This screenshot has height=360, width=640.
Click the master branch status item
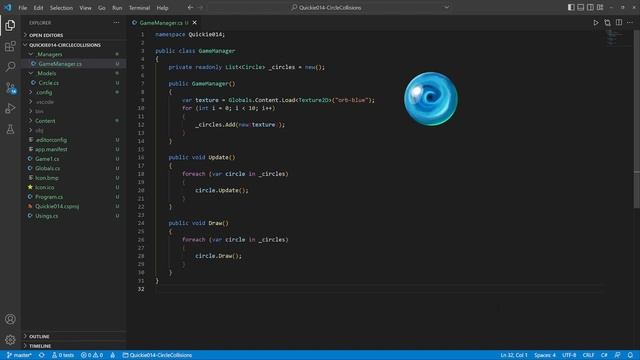(19, 355)
